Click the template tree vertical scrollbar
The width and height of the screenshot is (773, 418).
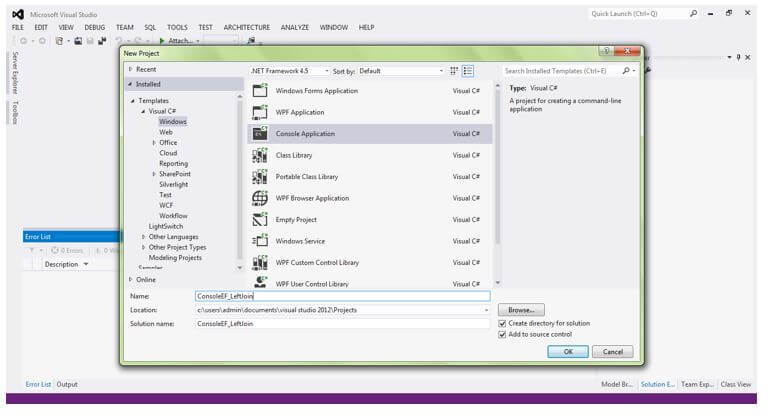240,182
